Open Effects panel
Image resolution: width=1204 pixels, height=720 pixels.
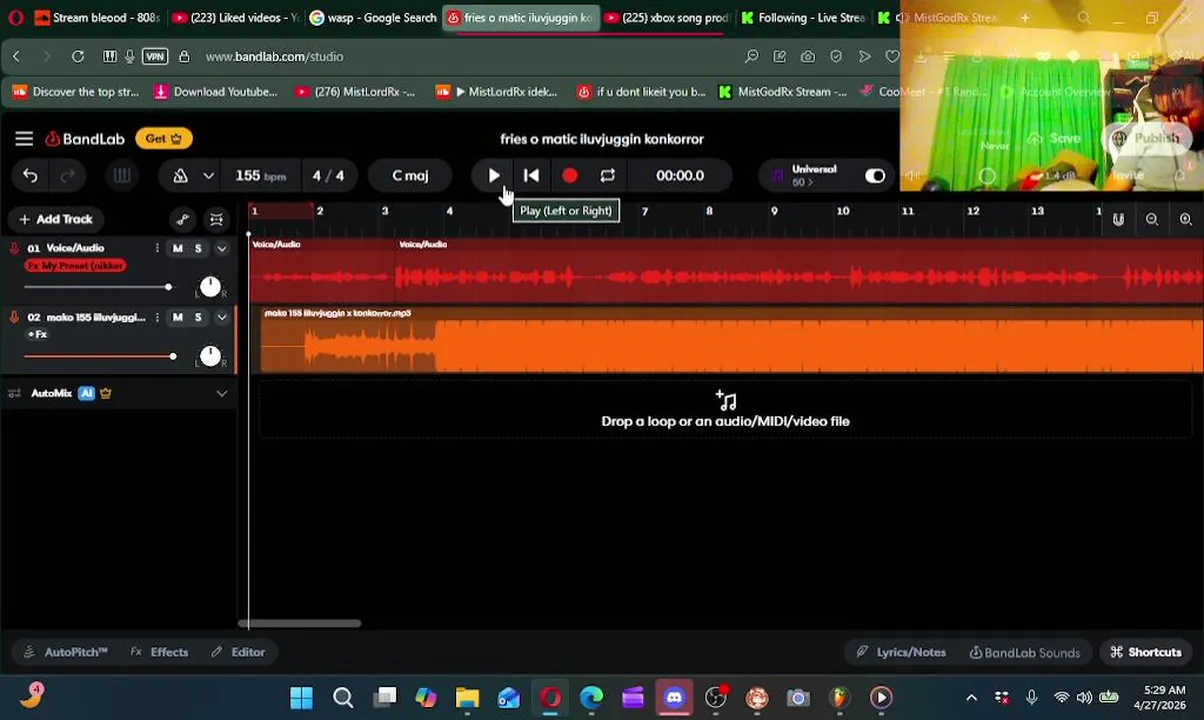(x=159, y=652)
